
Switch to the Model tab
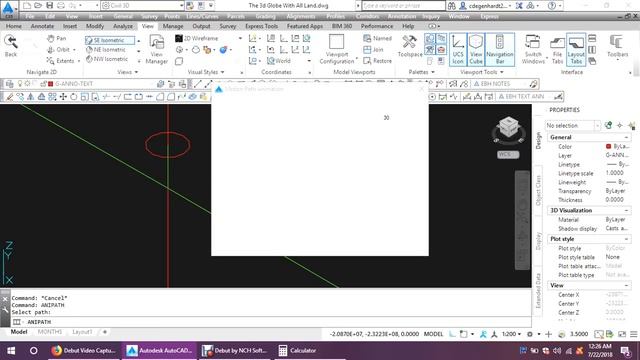pos(19,332)
